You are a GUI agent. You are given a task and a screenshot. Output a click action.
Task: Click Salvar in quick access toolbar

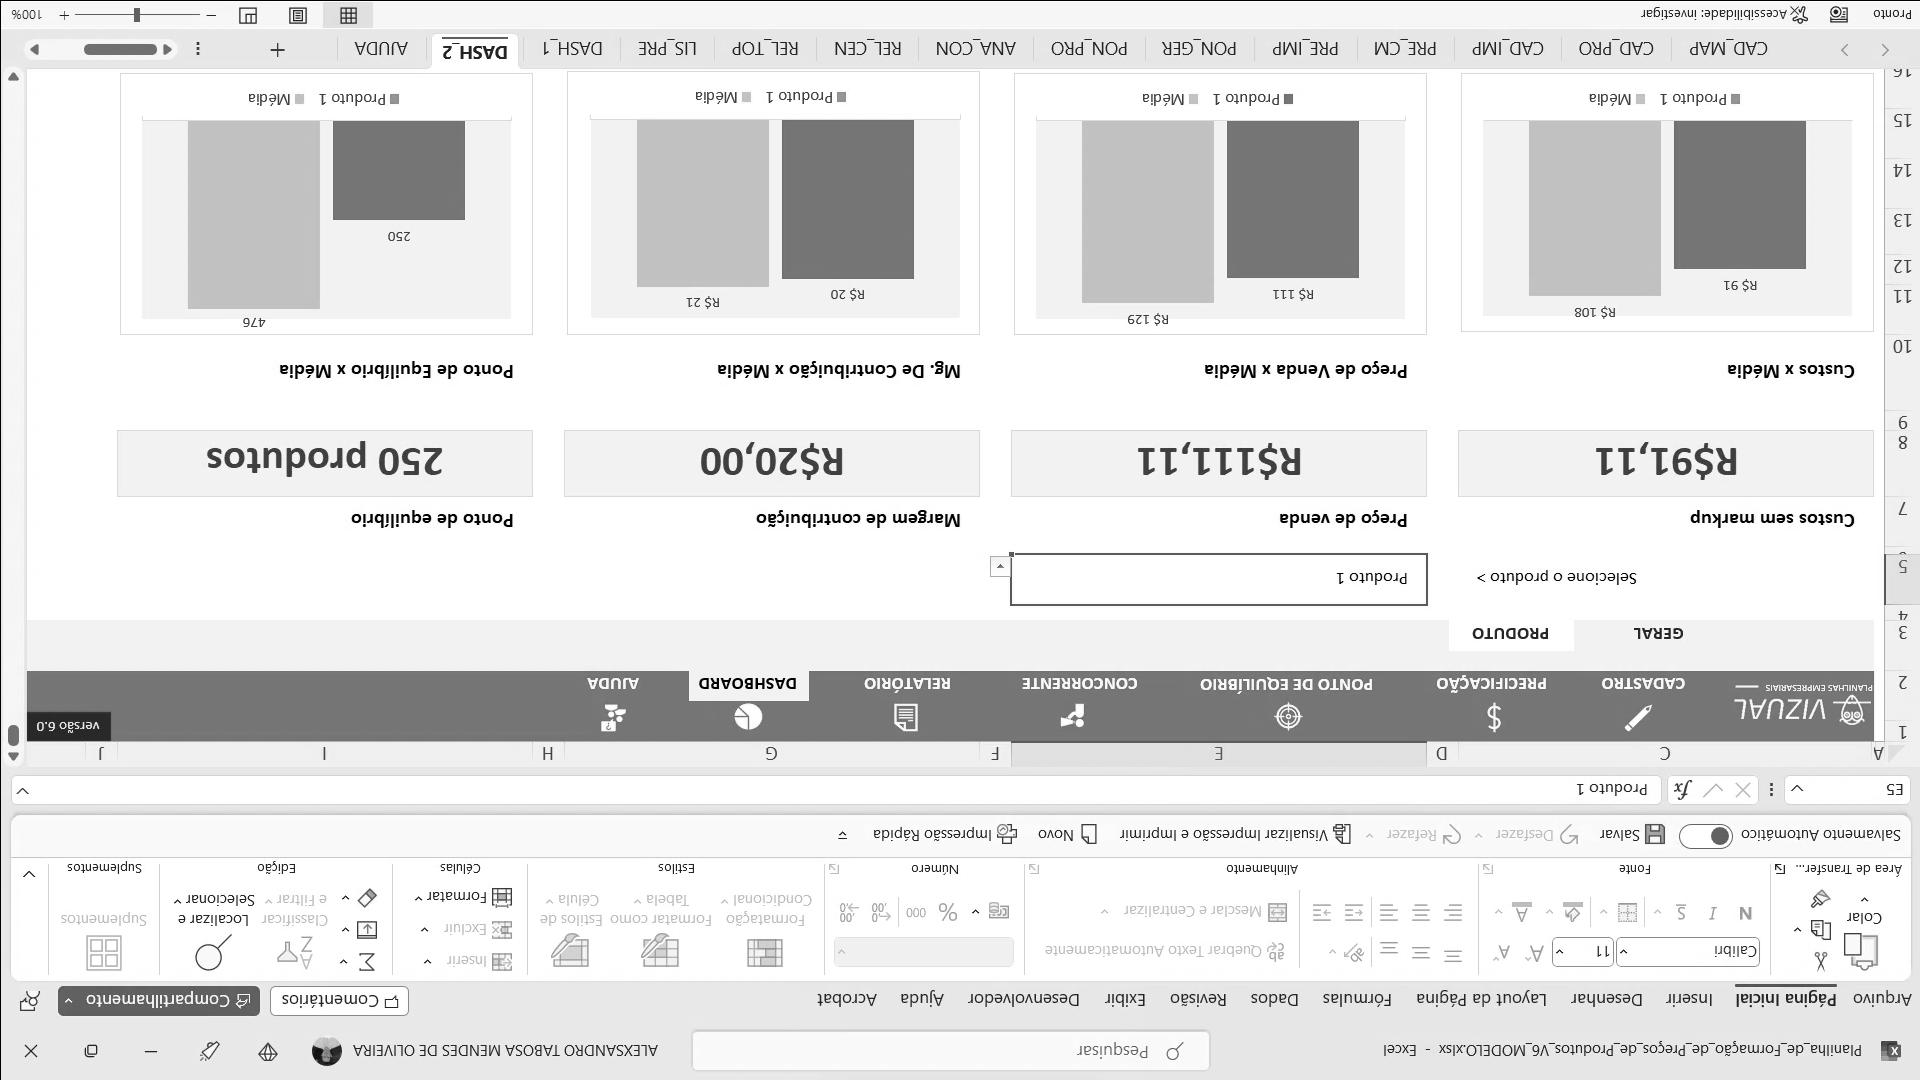coord(1632,834)
